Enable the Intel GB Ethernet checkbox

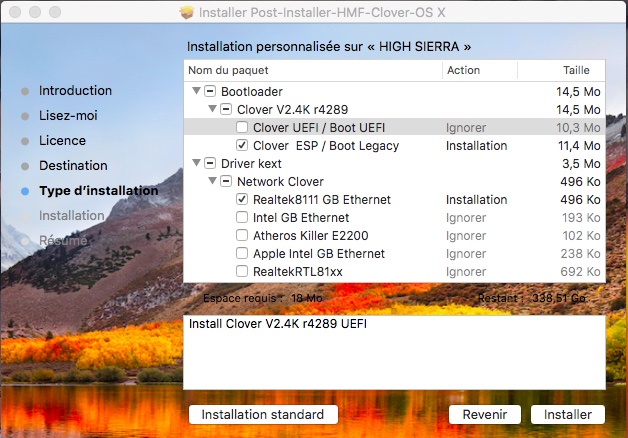pos(242,217)
